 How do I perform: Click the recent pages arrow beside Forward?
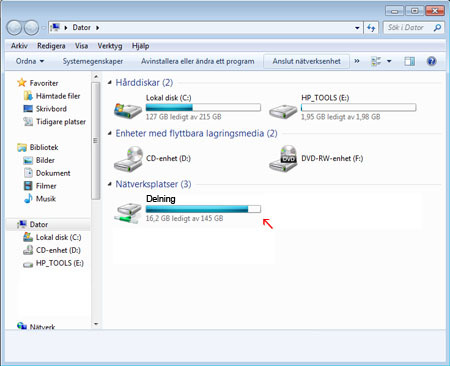tap(43, 28)
